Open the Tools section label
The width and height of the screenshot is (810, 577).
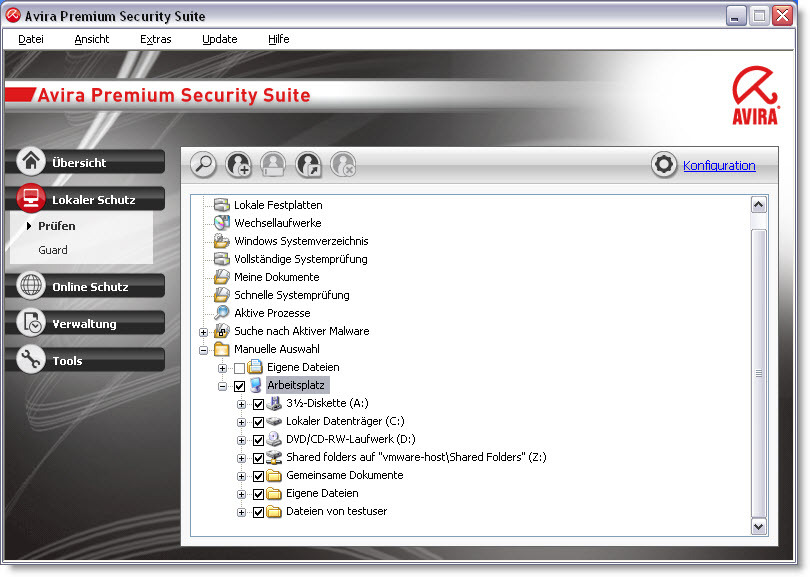pyautogui.click(x=67, y=361)
